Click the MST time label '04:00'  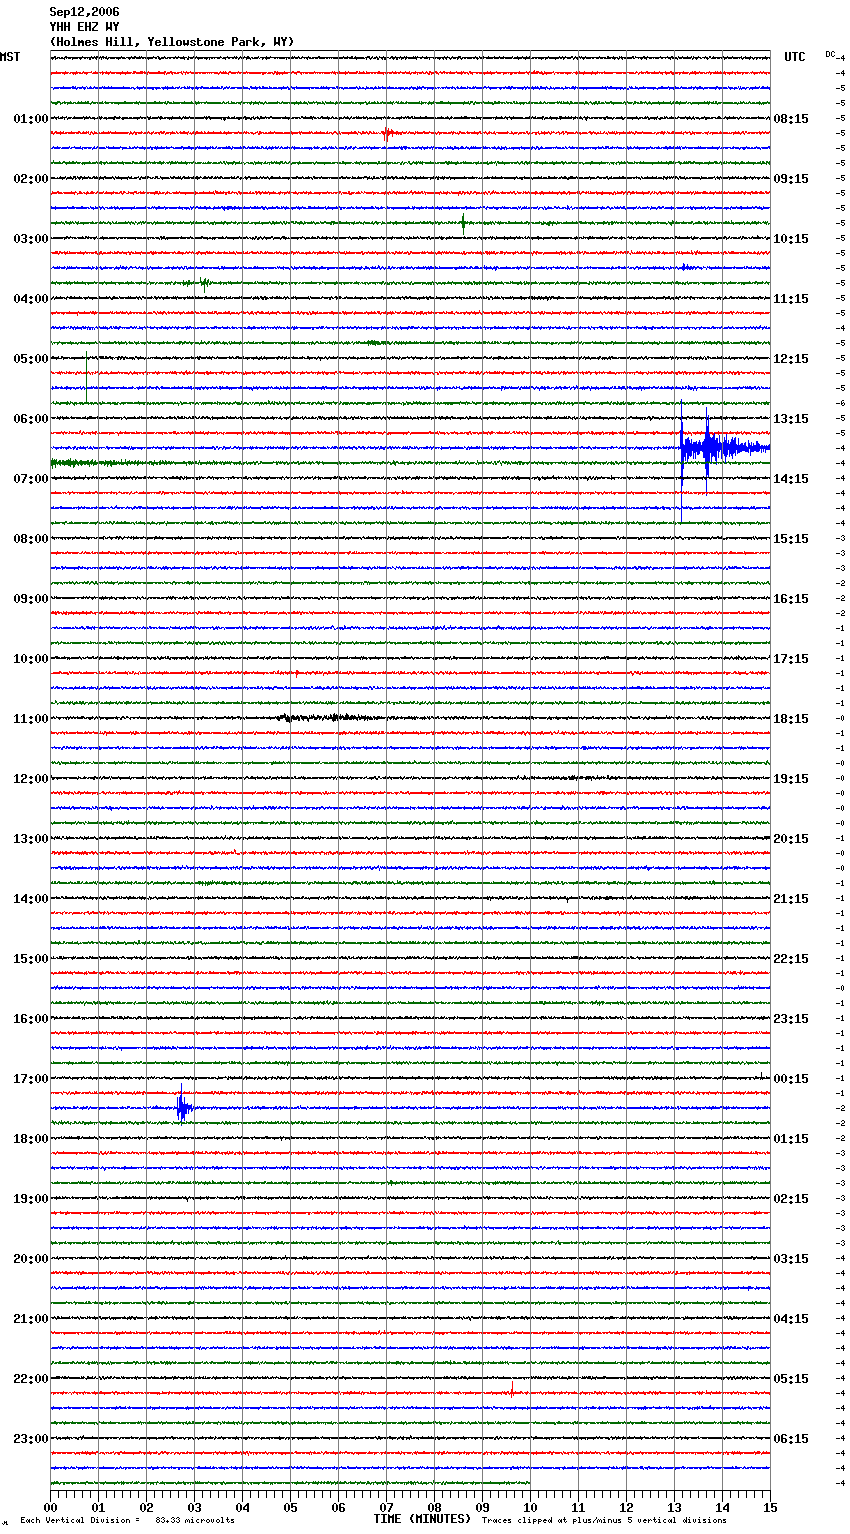point(31,299)
